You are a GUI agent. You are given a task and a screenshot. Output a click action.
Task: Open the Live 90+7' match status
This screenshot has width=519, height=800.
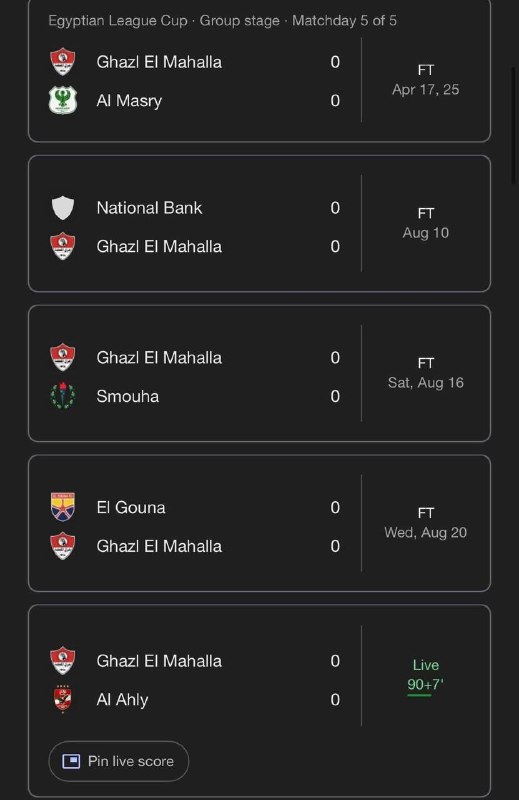coord(426,675)
